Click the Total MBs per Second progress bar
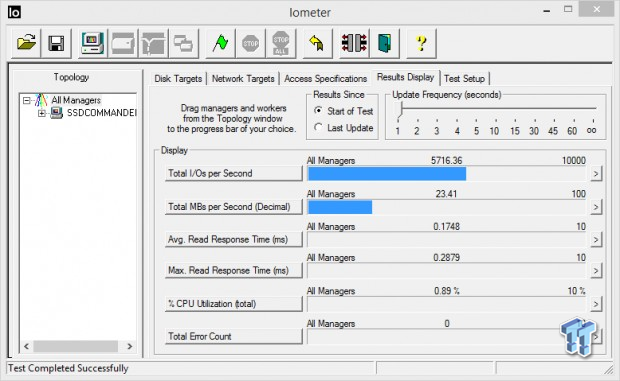 447,207
